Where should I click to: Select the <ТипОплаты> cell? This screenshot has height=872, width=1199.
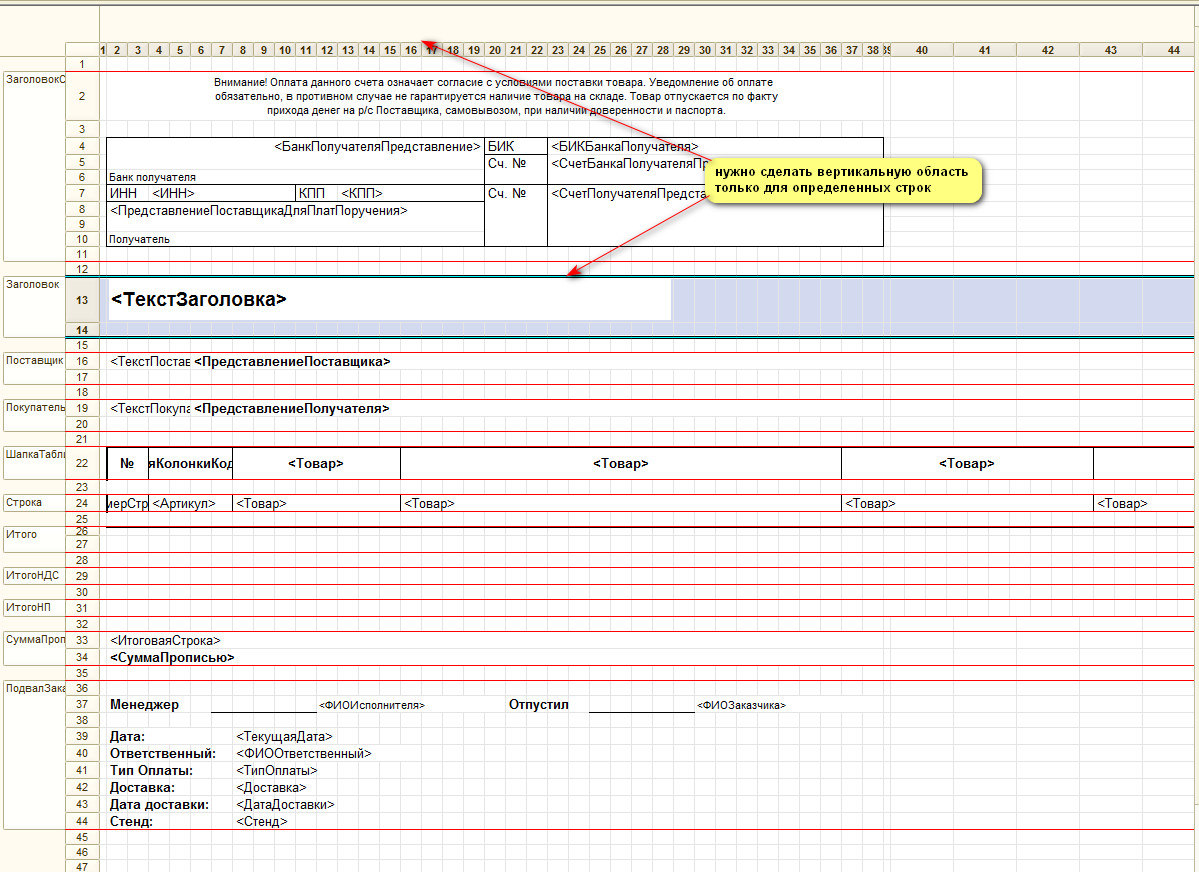pos(277,771)
